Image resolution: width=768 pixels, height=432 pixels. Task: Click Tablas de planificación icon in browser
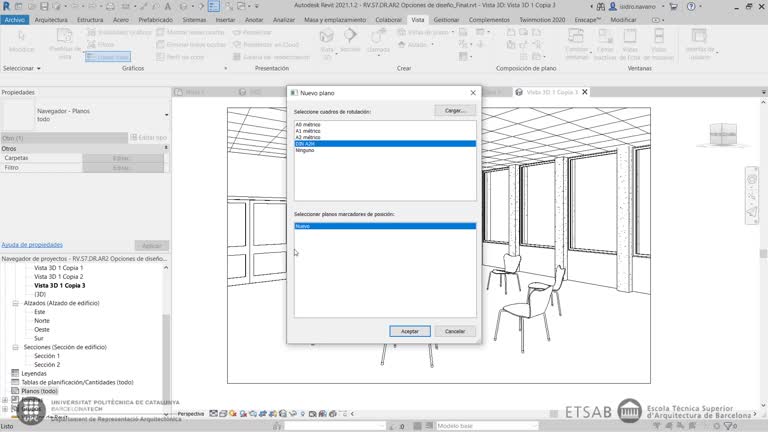click(x=15, y=382)
